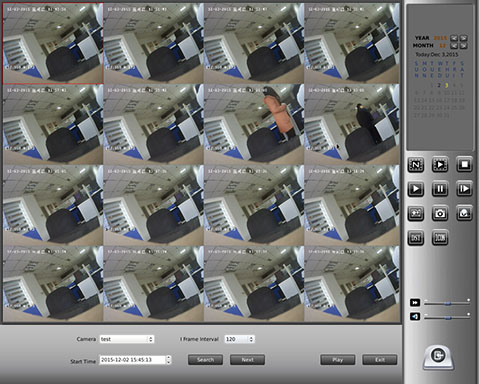Click the fast-forward speed icon
The image size is (480, 384).
click(x=415, y=302)
